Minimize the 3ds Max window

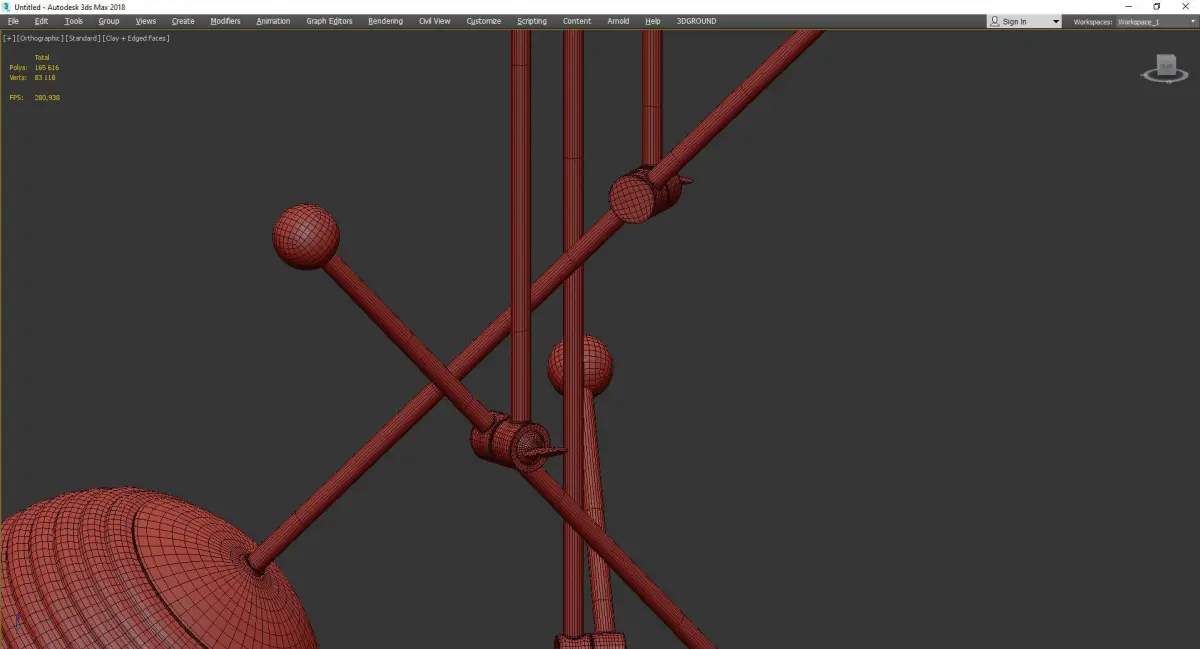point(1129,7)
